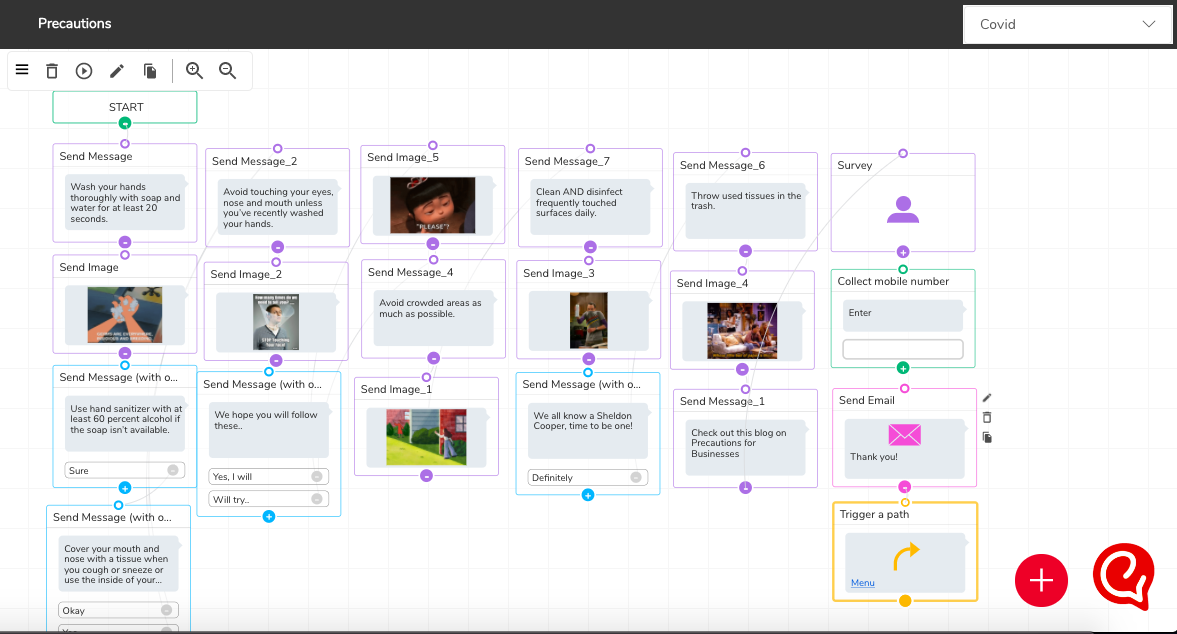Open the hamburger menu in the toolbar
Image resolution: width=1177 pixels, height=634 pixels.
(22, 70)
